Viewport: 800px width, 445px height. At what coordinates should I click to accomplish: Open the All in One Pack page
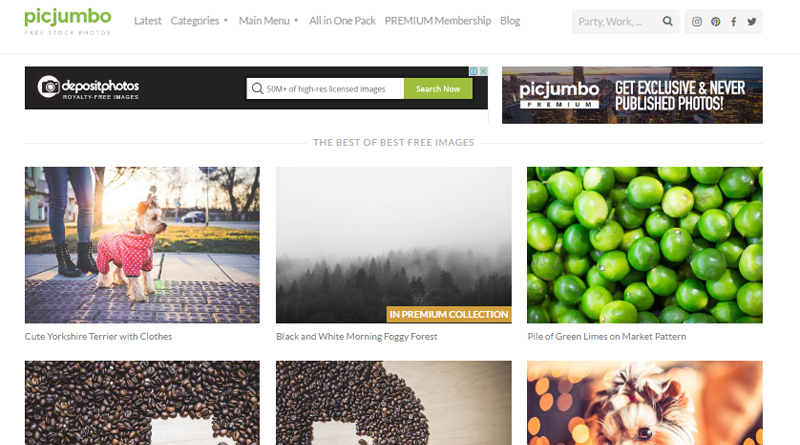point(342,21)
